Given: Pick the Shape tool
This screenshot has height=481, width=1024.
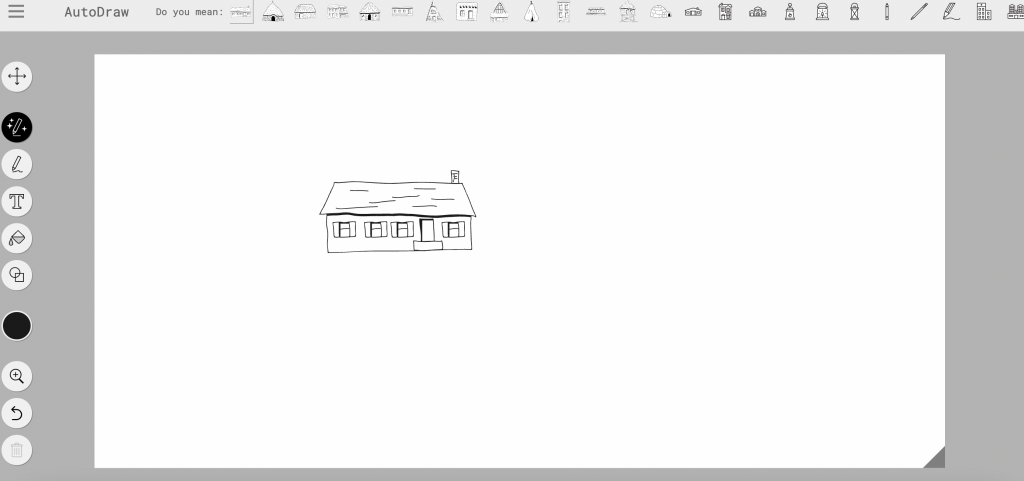Looking at the screenshot, I should tap(17, 275).
